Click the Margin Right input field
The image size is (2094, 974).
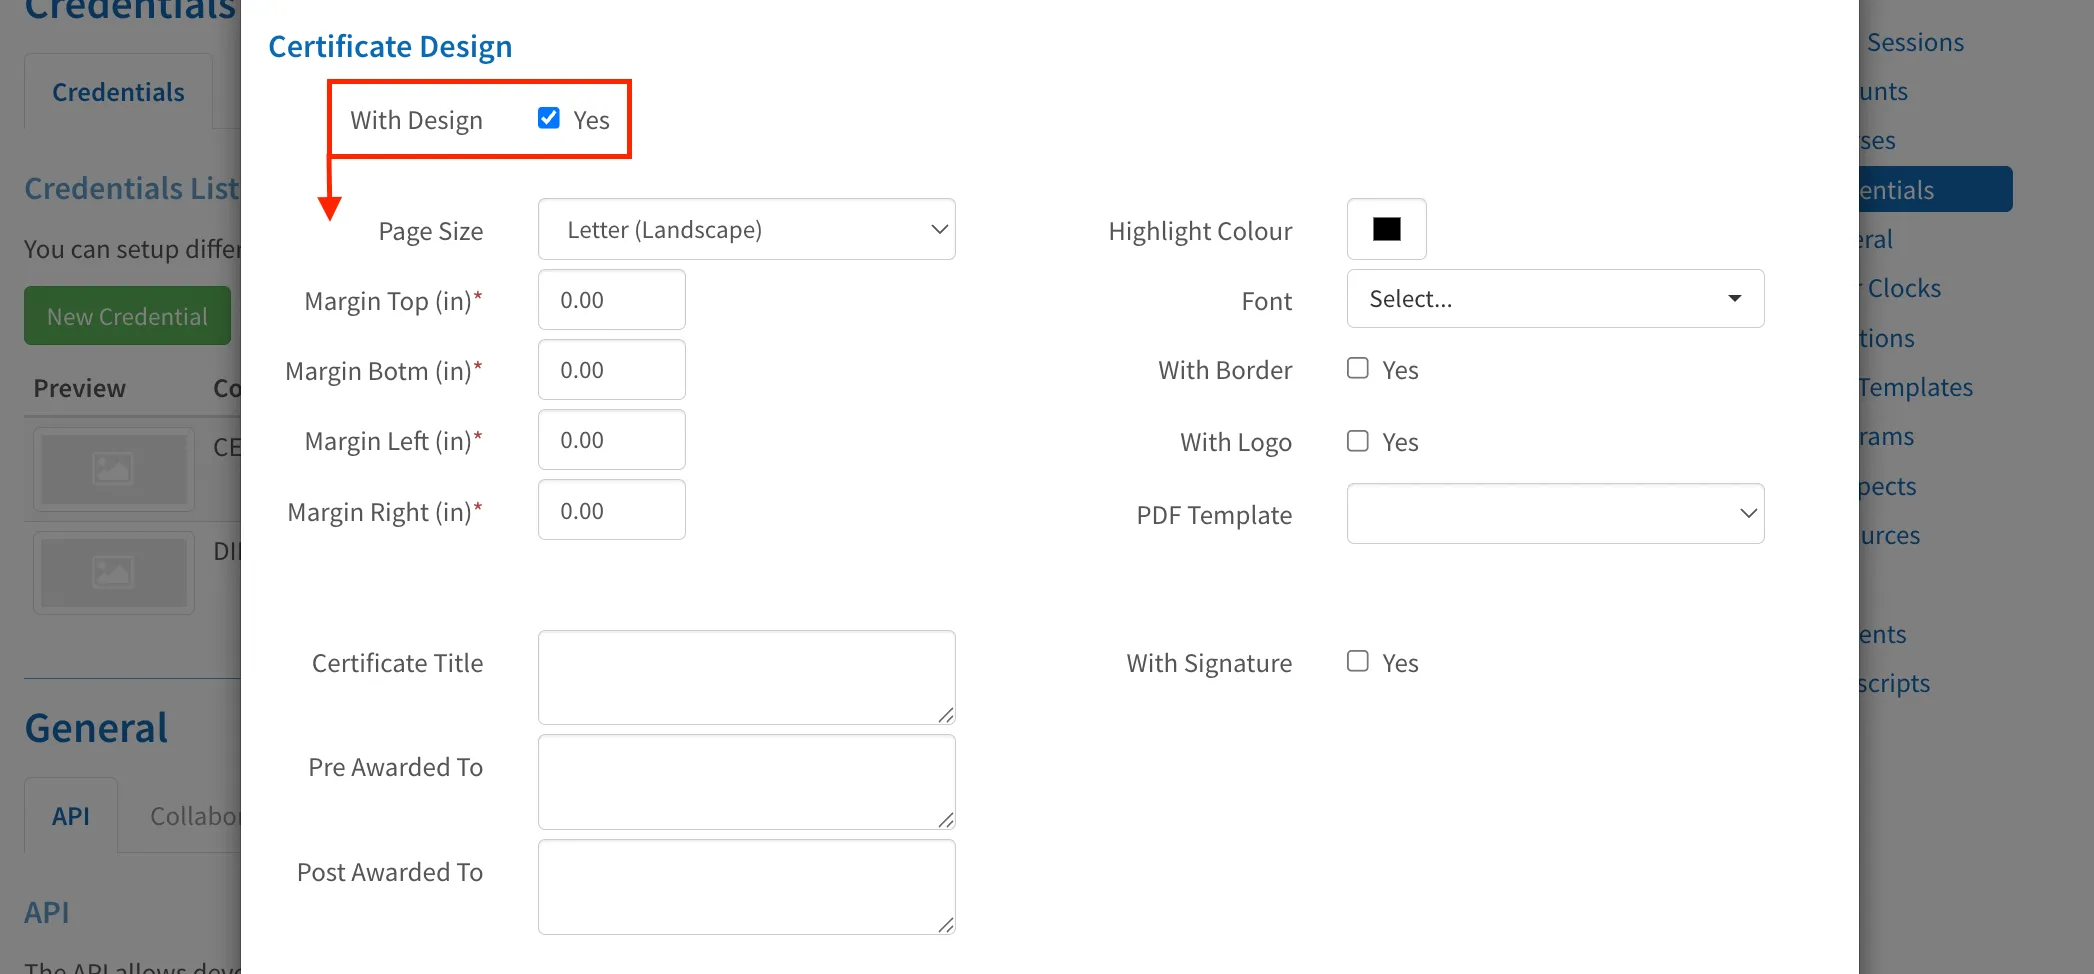(612, 510)
